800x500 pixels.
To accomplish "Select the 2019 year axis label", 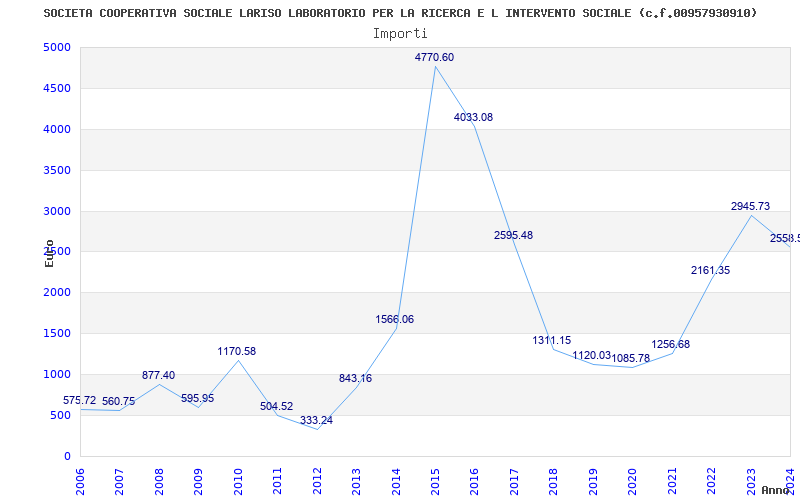I will [x=593, y=481].
